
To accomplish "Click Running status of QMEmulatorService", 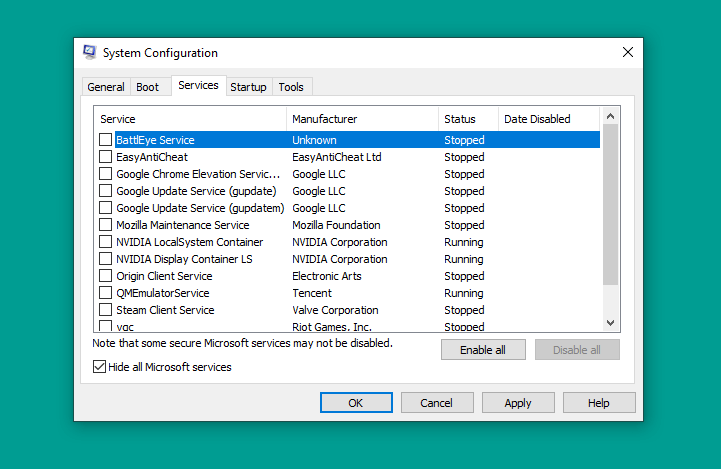I will [x=464, y=293].
